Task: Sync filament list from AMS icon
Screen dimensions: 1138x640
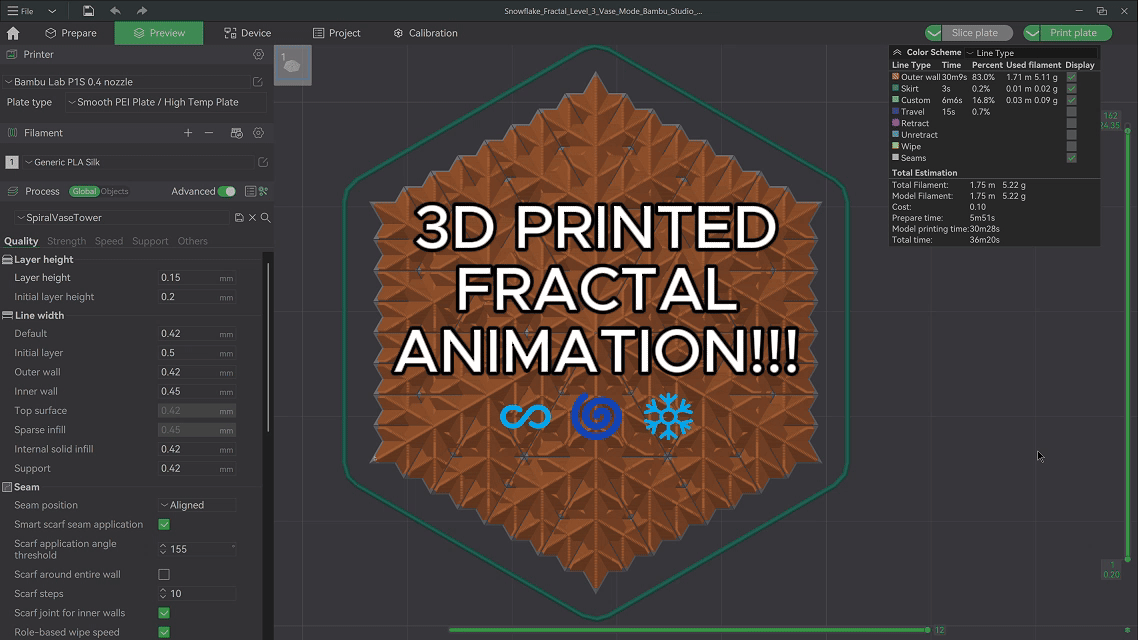Action: click(x=236, y=133)
